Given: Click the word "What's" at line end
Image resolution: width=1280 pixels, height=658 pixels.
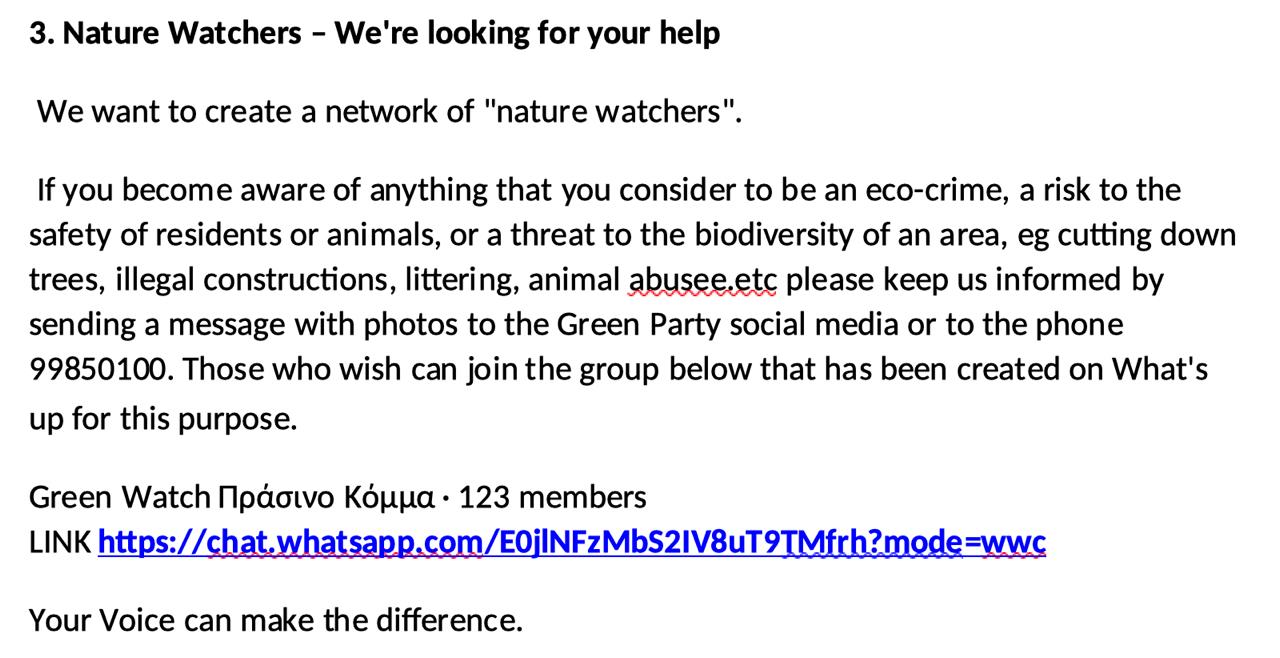Looking at the screenshot, I should coord(1160,369).
